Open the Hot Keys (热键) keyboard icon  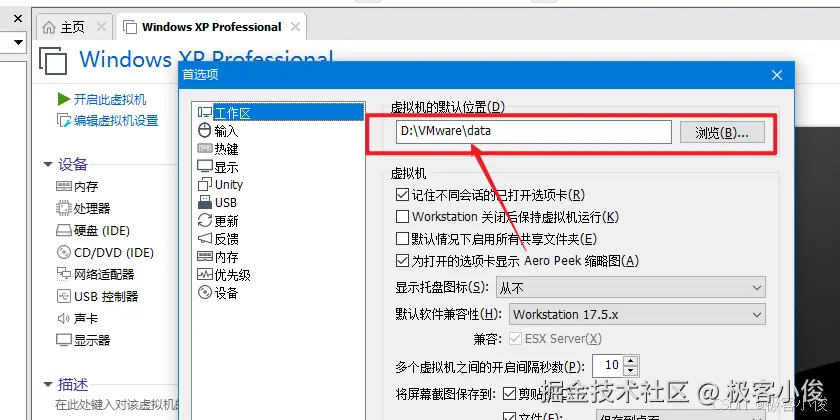205,148
